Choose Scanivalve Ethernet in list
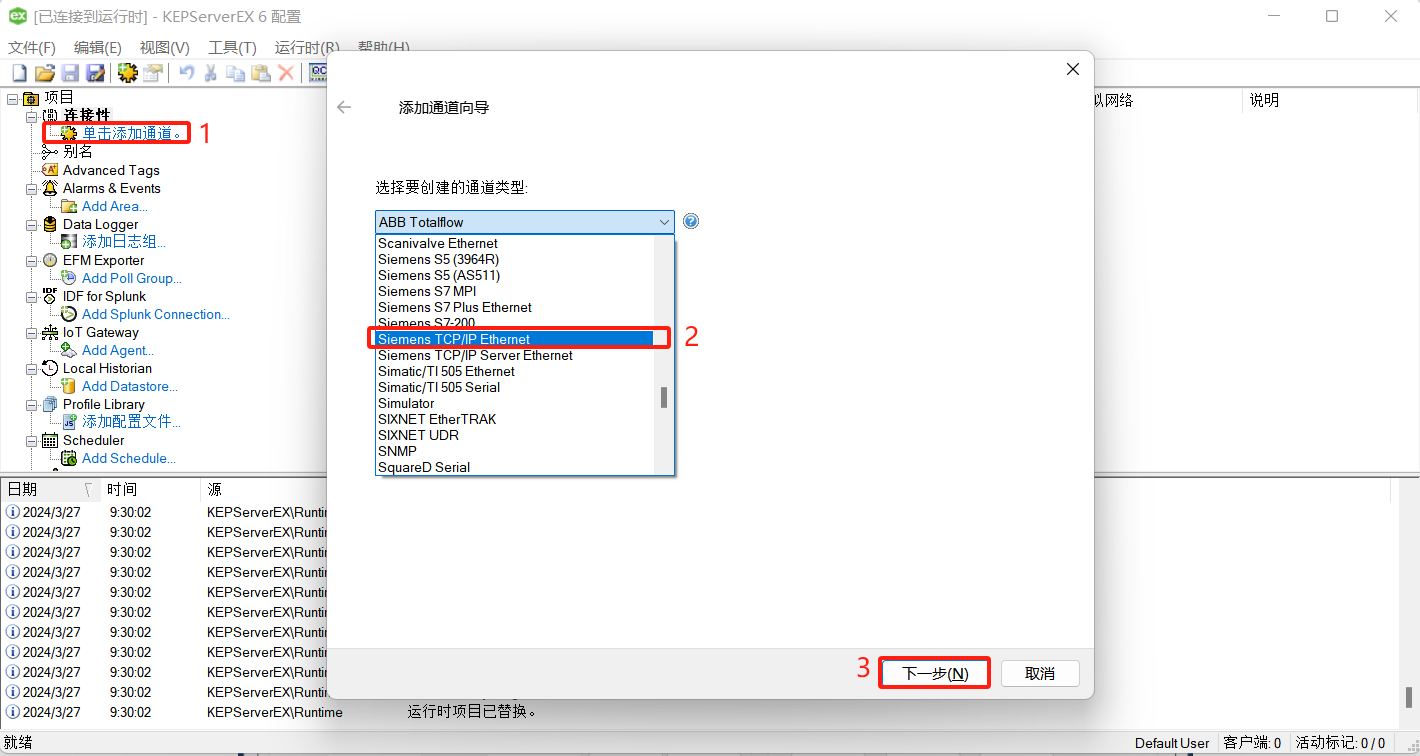 [514, 243]
